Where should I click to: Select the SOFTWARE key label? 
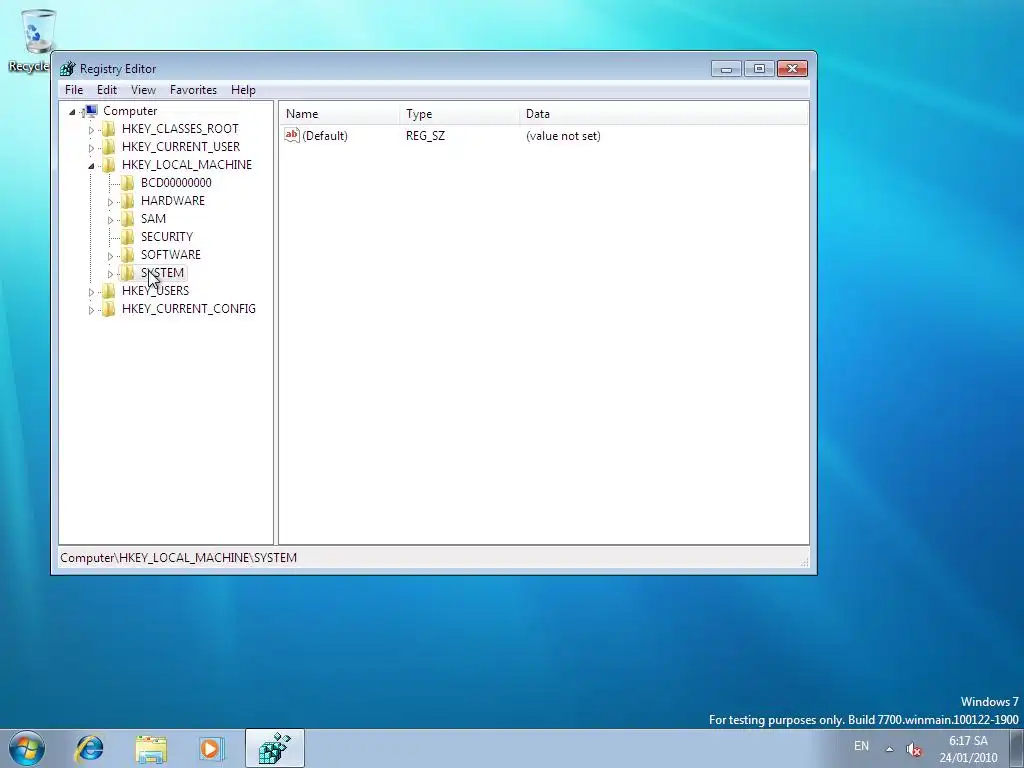coord(171,255)
